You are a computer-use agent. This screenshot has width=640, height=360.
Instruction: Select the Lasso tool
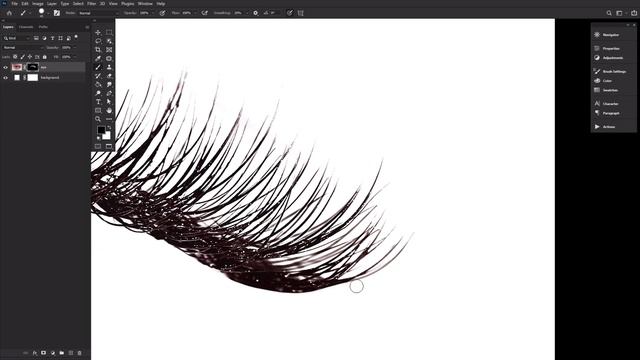pyautogui.click(x=98, y=41)
